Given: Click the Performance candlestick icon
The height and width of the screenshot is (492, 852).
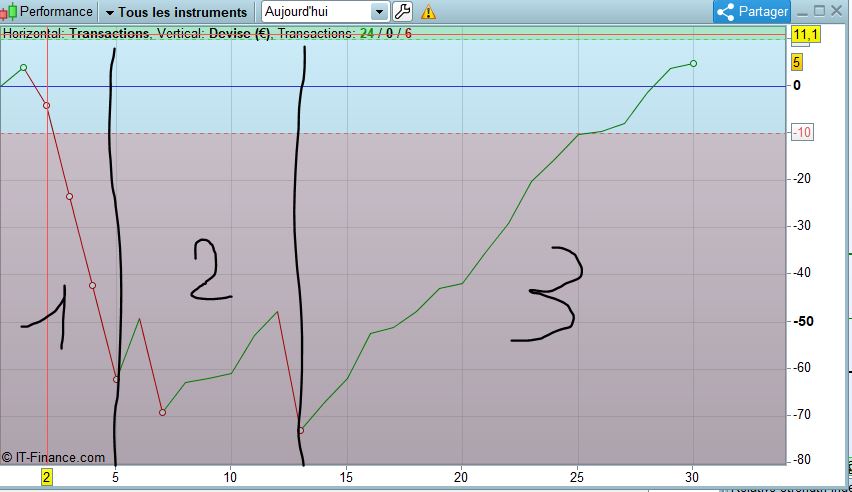Looking at the screenshot, I should (x=8, y=11).
